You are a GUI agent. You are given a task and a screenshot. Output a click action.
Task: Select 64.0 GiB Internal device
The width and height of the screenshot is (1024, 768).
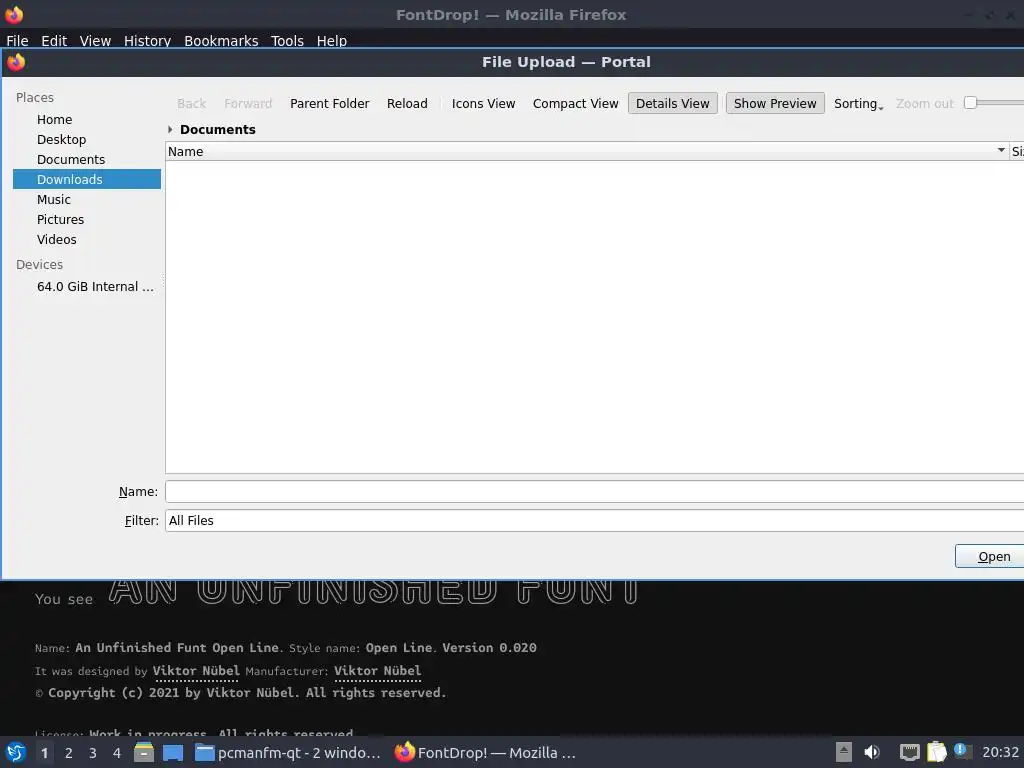[x=95, y=286]
